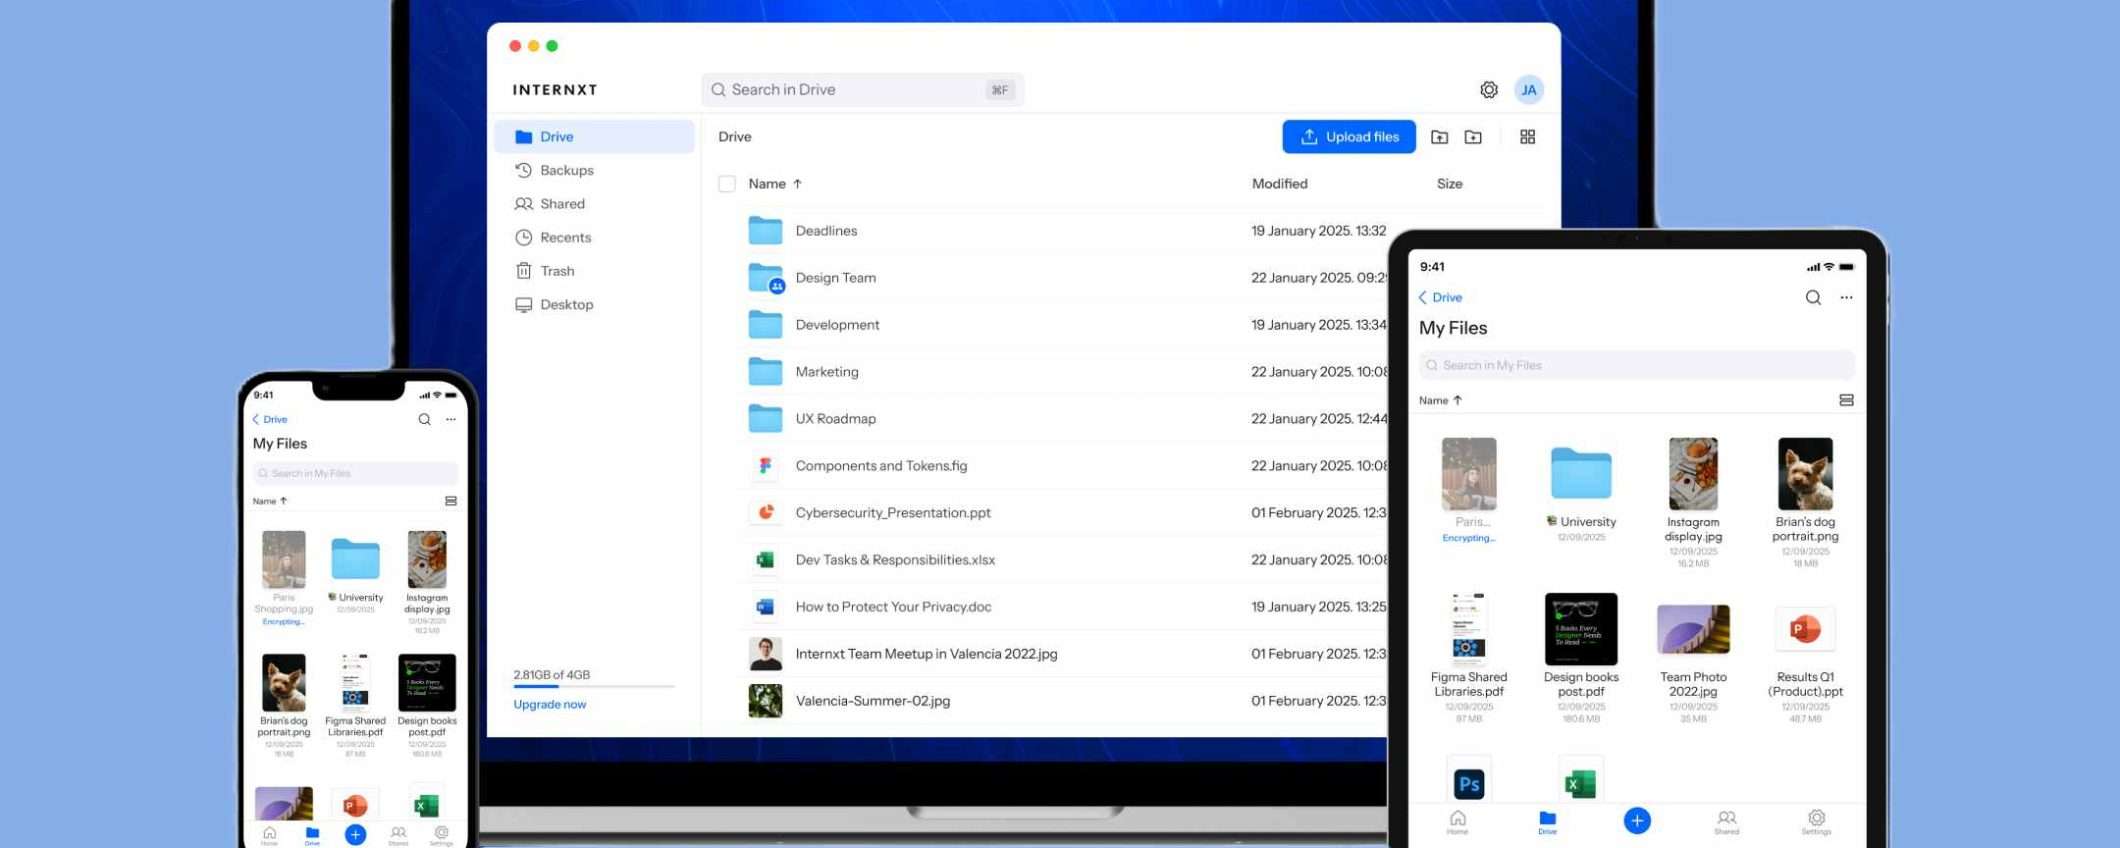The image size is (2120, 848).
Task: Switch to grid view layout icon
Action: (1527, 137)
